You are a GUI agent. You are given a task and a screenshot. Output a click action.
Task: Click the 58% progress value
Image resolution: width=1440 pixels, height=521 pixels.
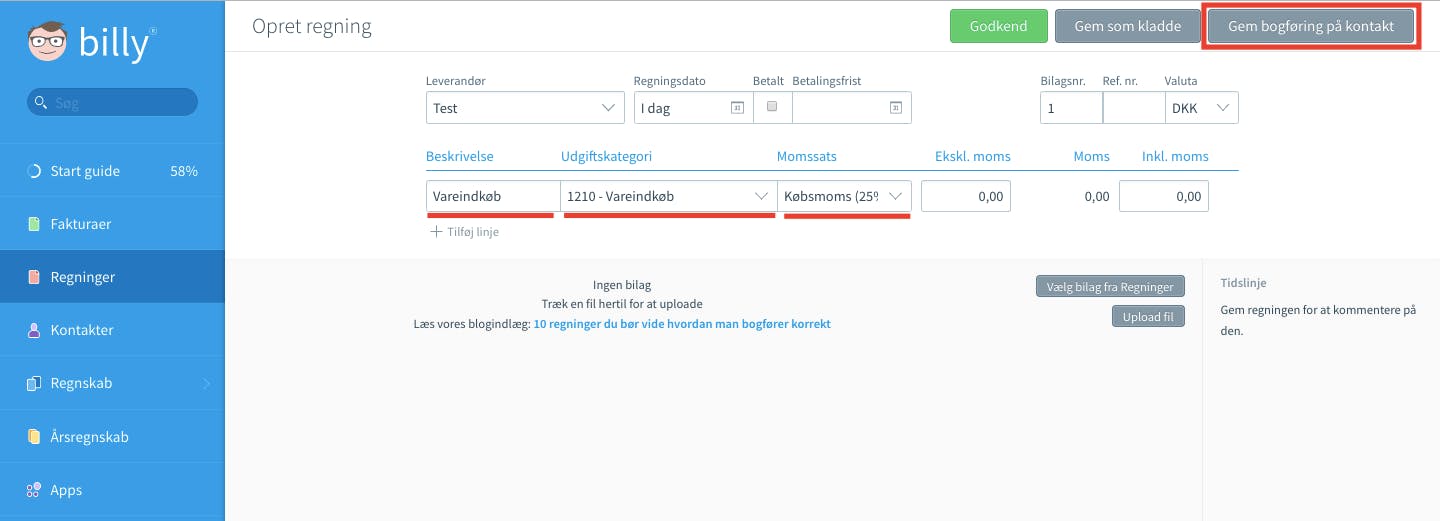pos(184,171)
